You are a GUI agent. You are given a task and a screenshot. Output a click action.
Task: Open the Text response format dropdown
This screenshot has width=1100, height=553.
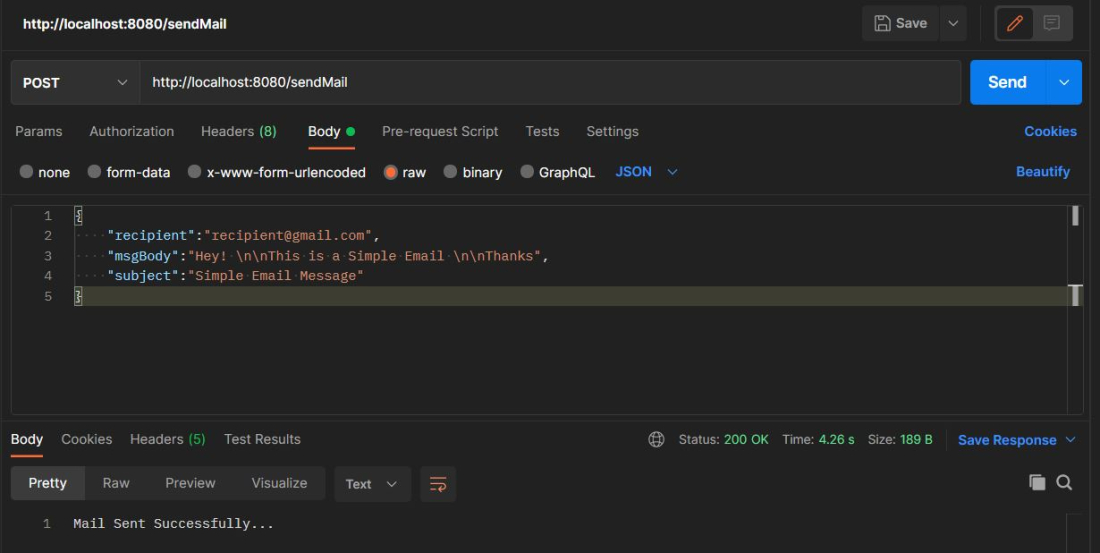(x=372, y=484)
